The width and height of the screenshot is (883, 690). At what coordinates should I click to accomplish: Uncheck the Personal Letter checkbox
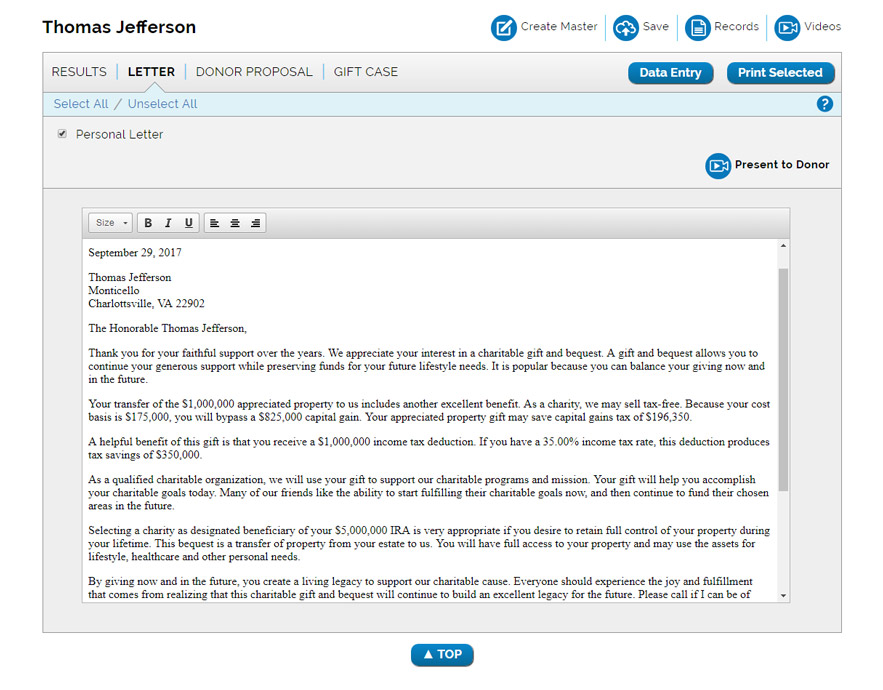pyautogui.click(x=62, y=133)
